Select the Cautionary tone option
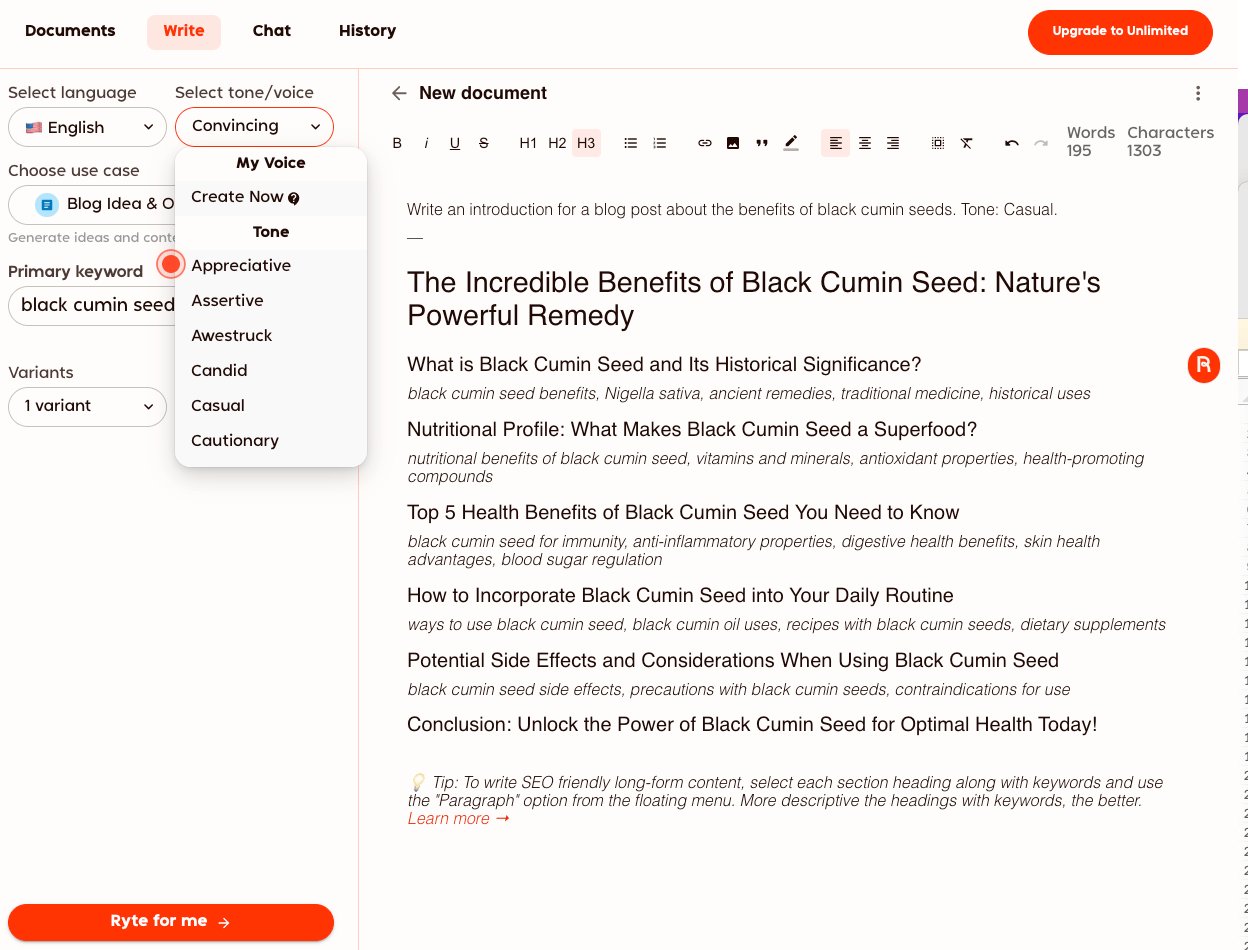The width and height of the screenshot is (1248, 950). coord(271,440)
